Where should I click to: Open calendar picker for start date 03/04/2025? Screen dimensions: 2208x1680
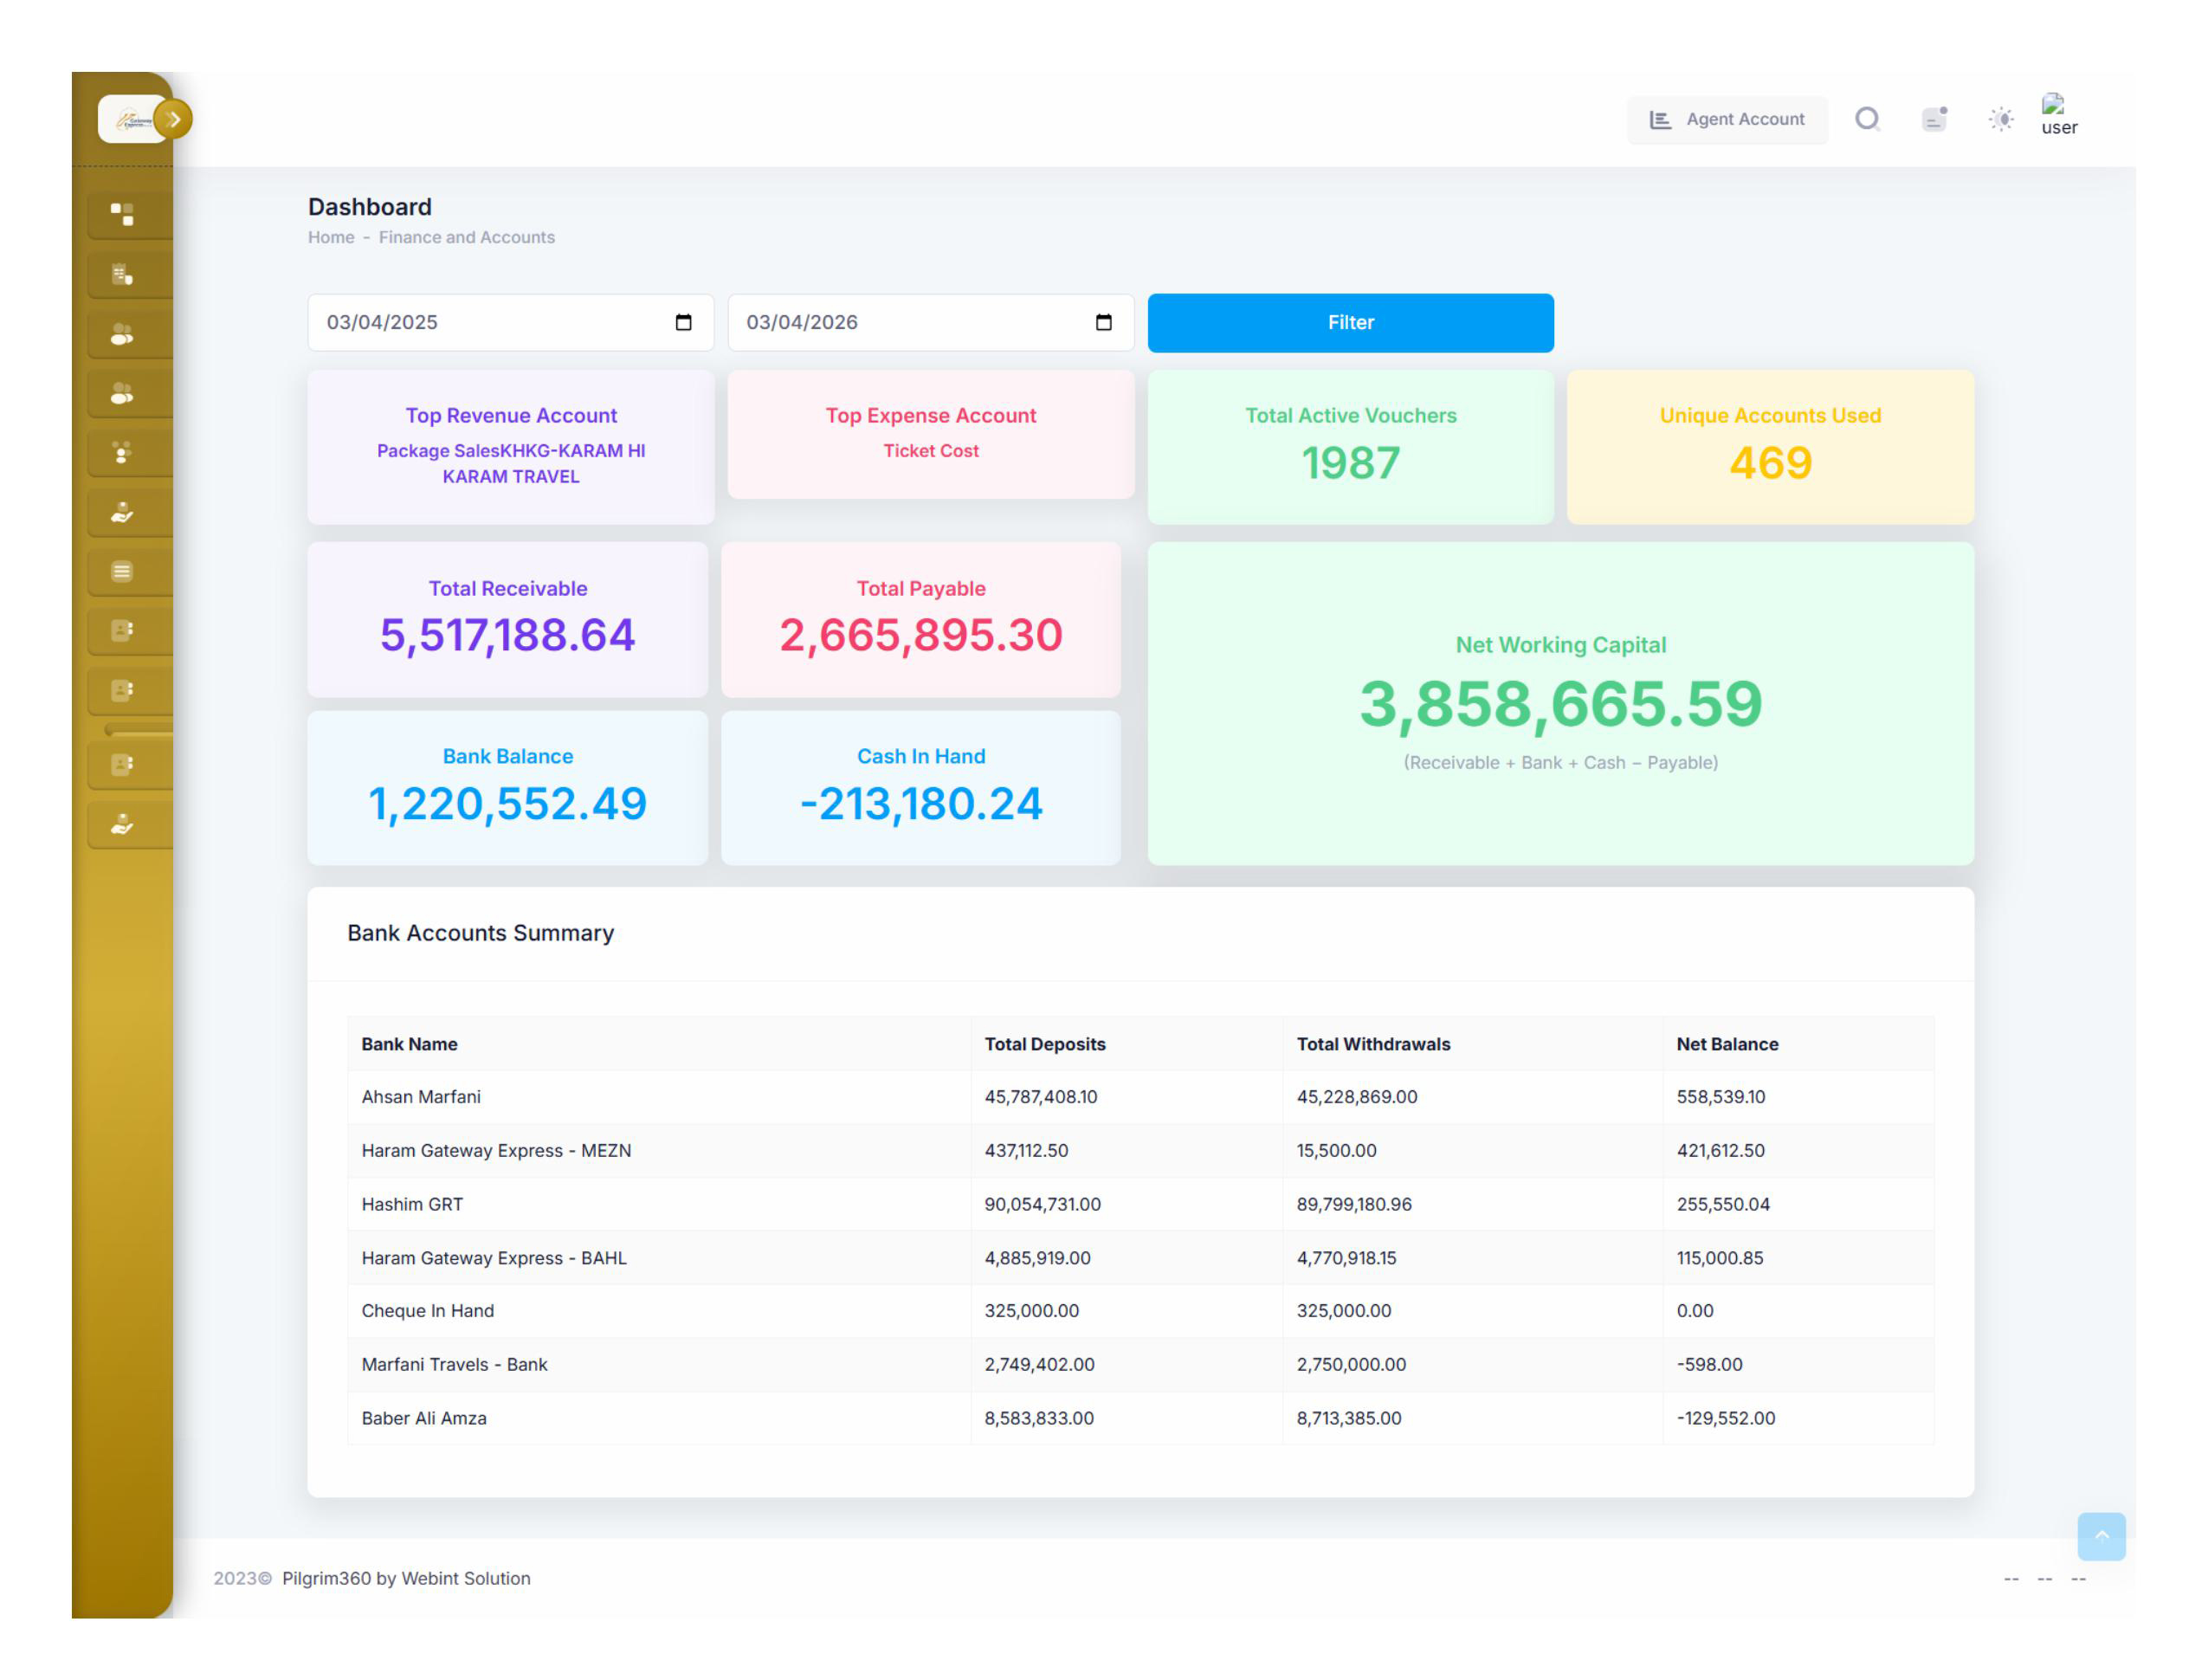pos(683,322)
